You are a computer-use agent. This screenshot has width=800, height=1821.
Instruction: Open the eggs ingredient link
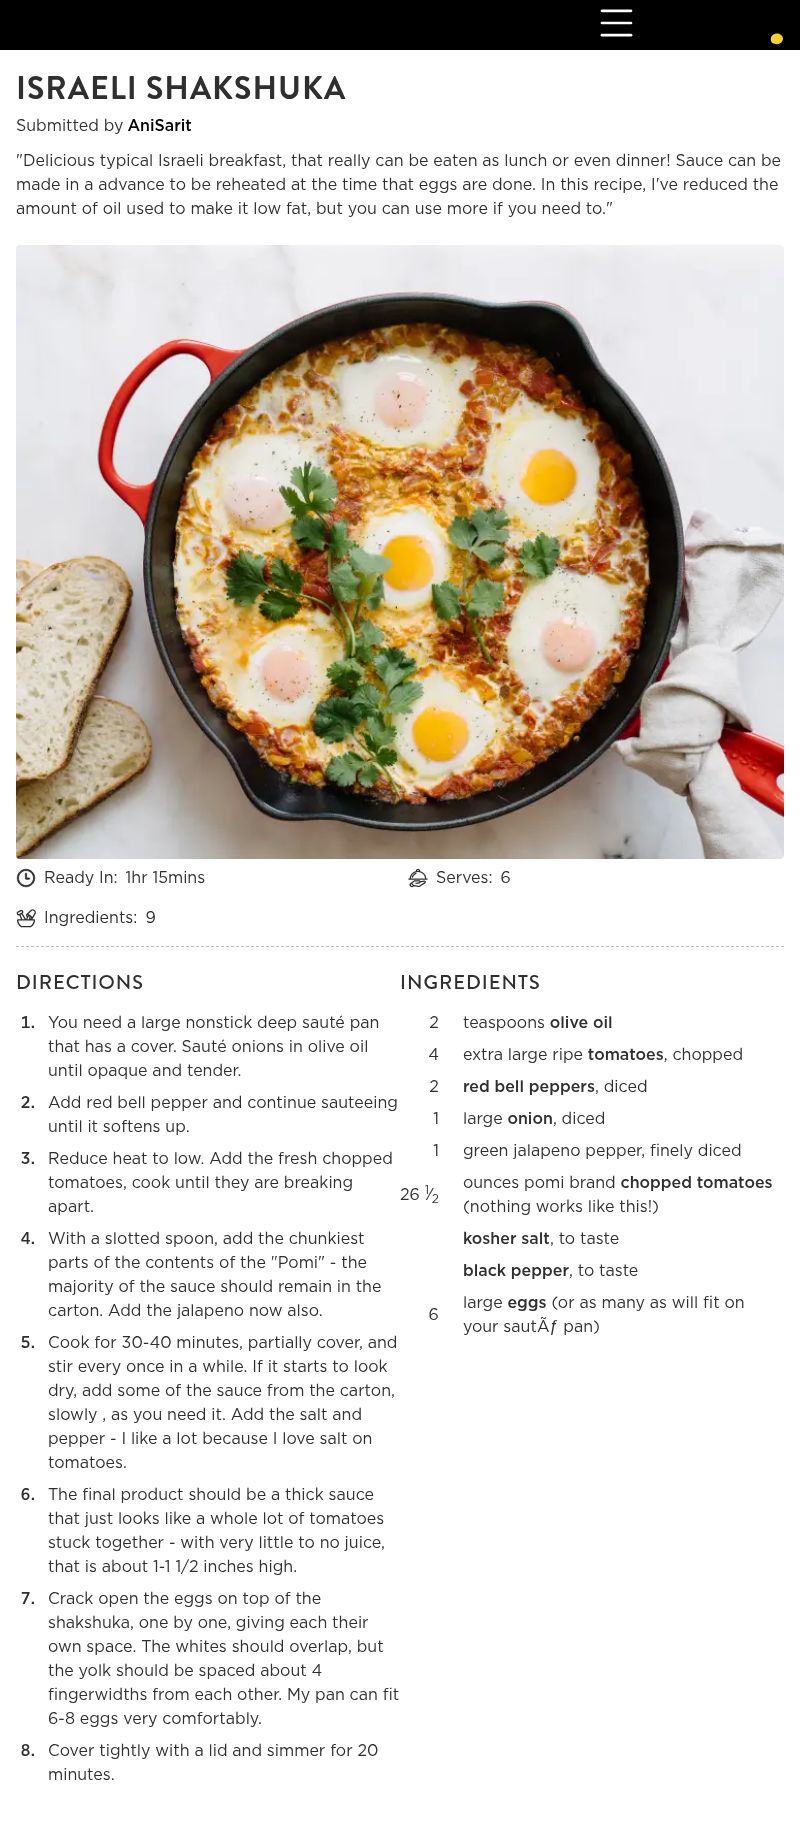point(527,1303)
